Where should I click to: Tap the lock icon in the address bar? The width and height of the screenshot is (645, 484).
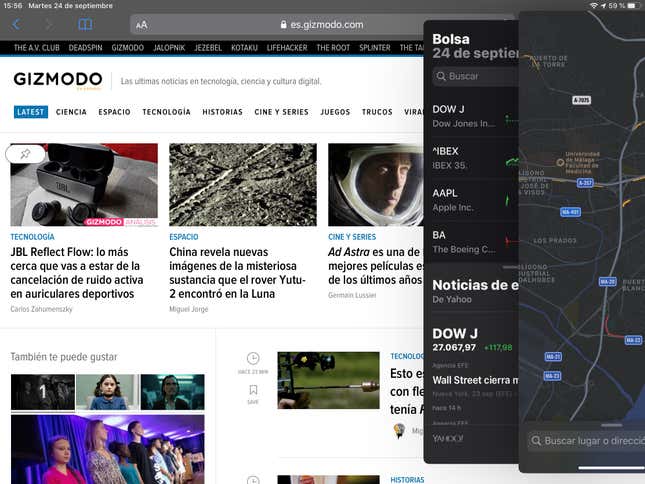283,25
